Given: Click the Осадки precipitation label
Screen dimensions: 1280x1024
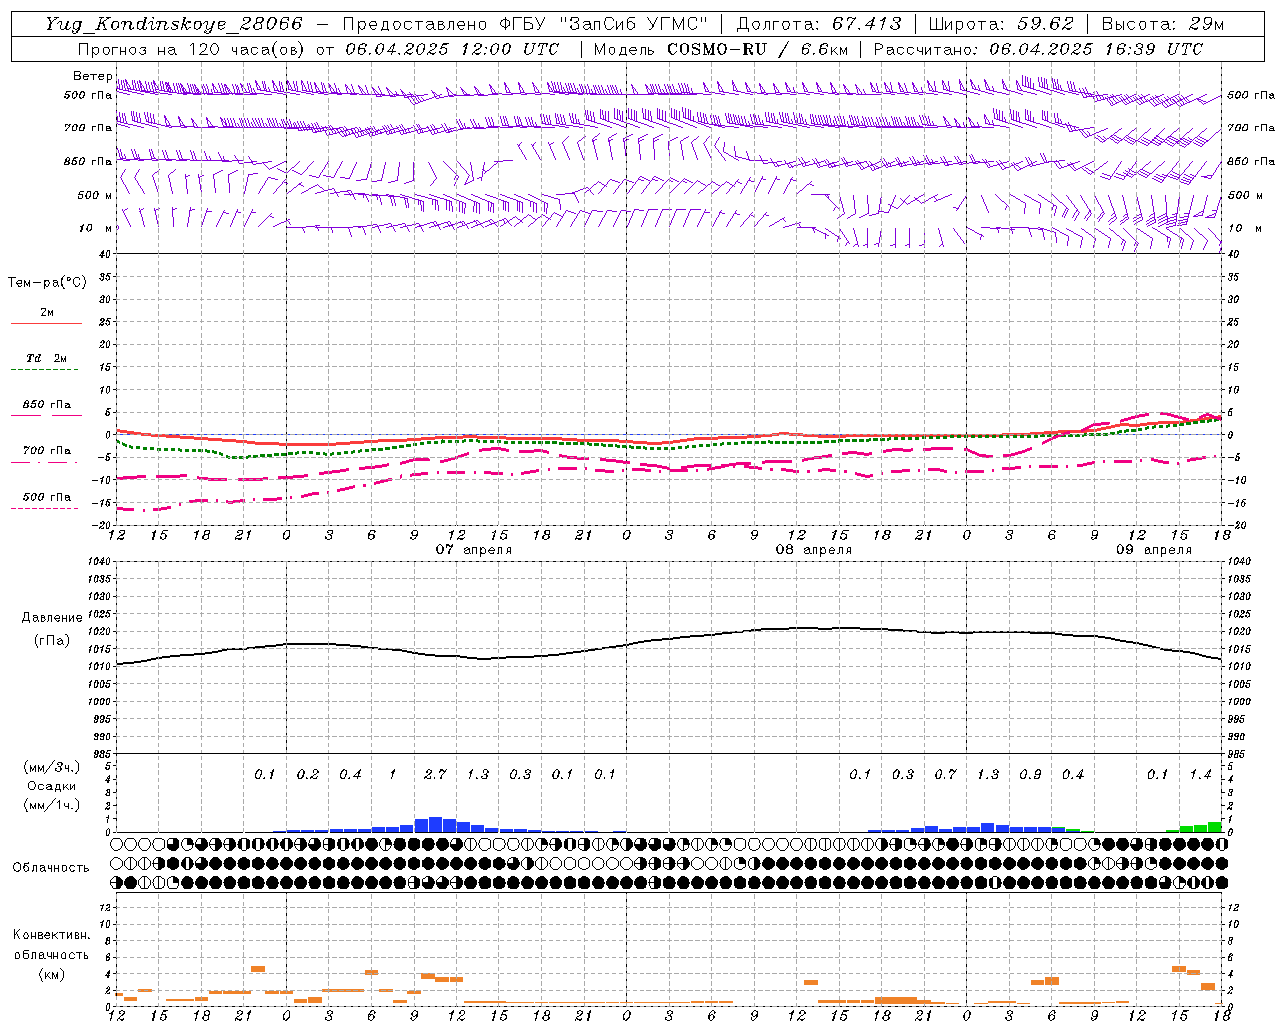Looking at the screenshot, I should click(52, 786).
